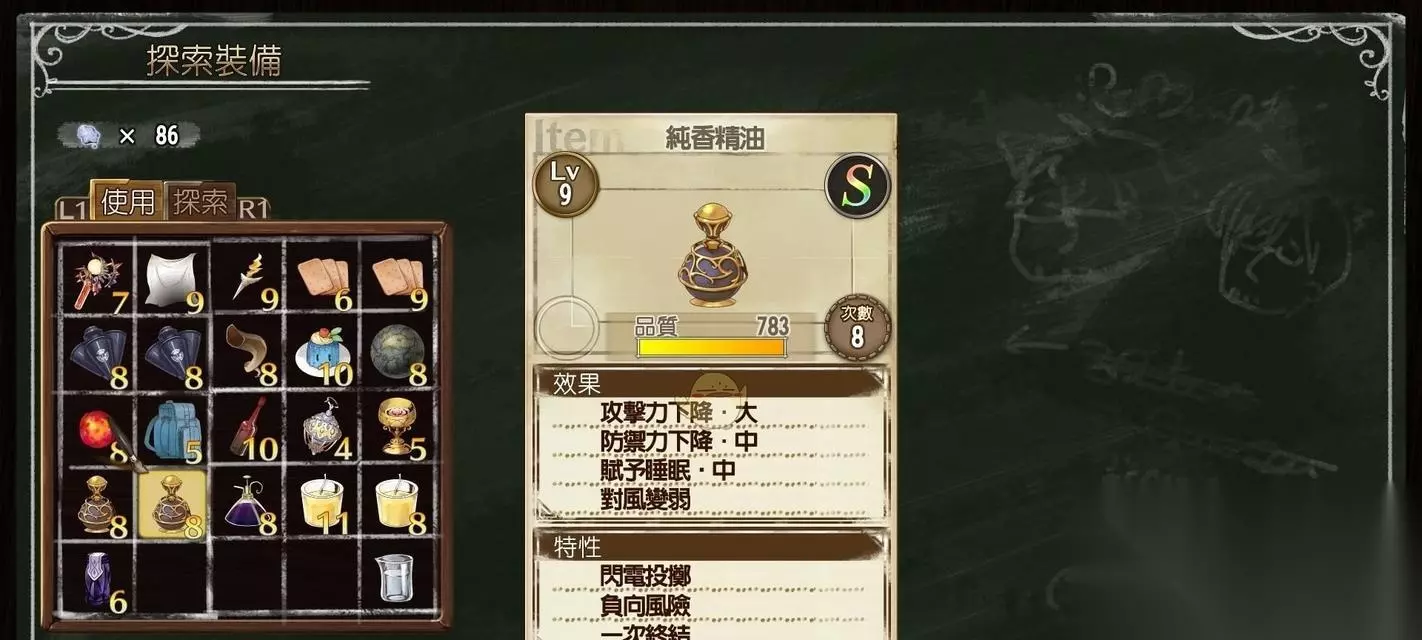The height and width of the screenshot is (640, 1422).
Task: Select the purple crystal vial with count 6
Action: [x=97, y=580]
